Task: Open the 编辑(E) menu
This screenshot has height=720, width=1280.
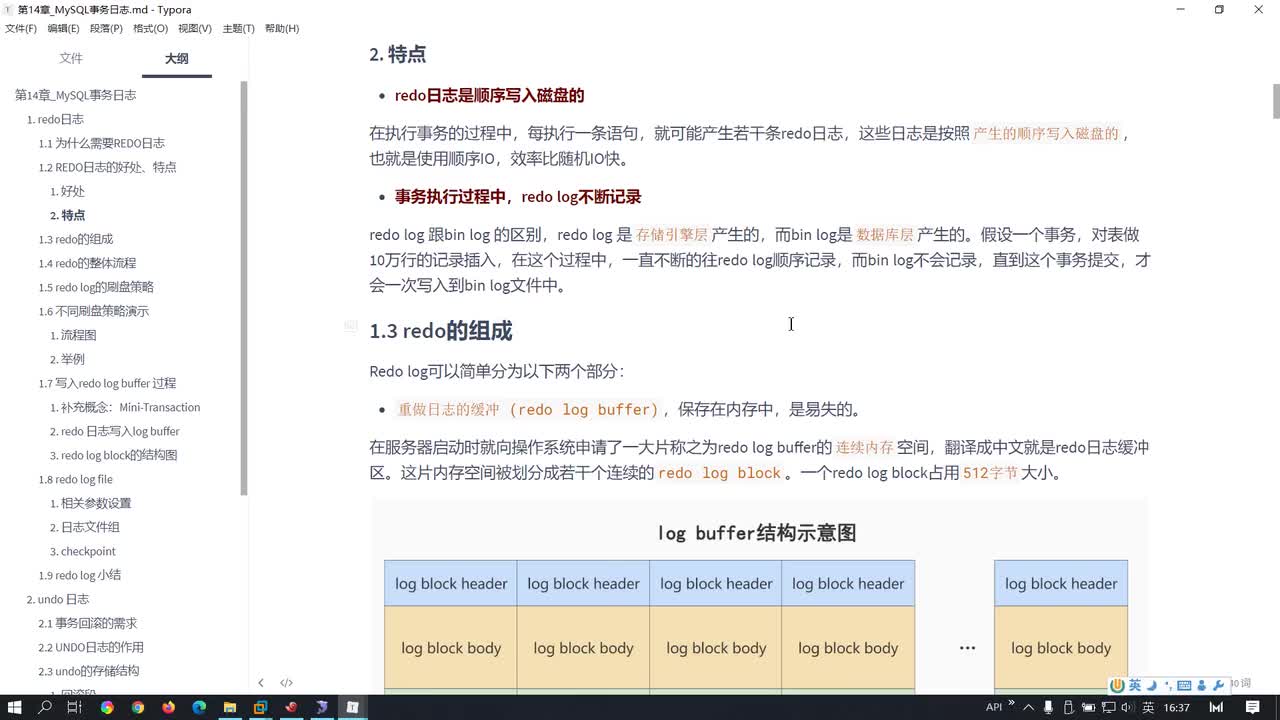Action: coord(63,28)
